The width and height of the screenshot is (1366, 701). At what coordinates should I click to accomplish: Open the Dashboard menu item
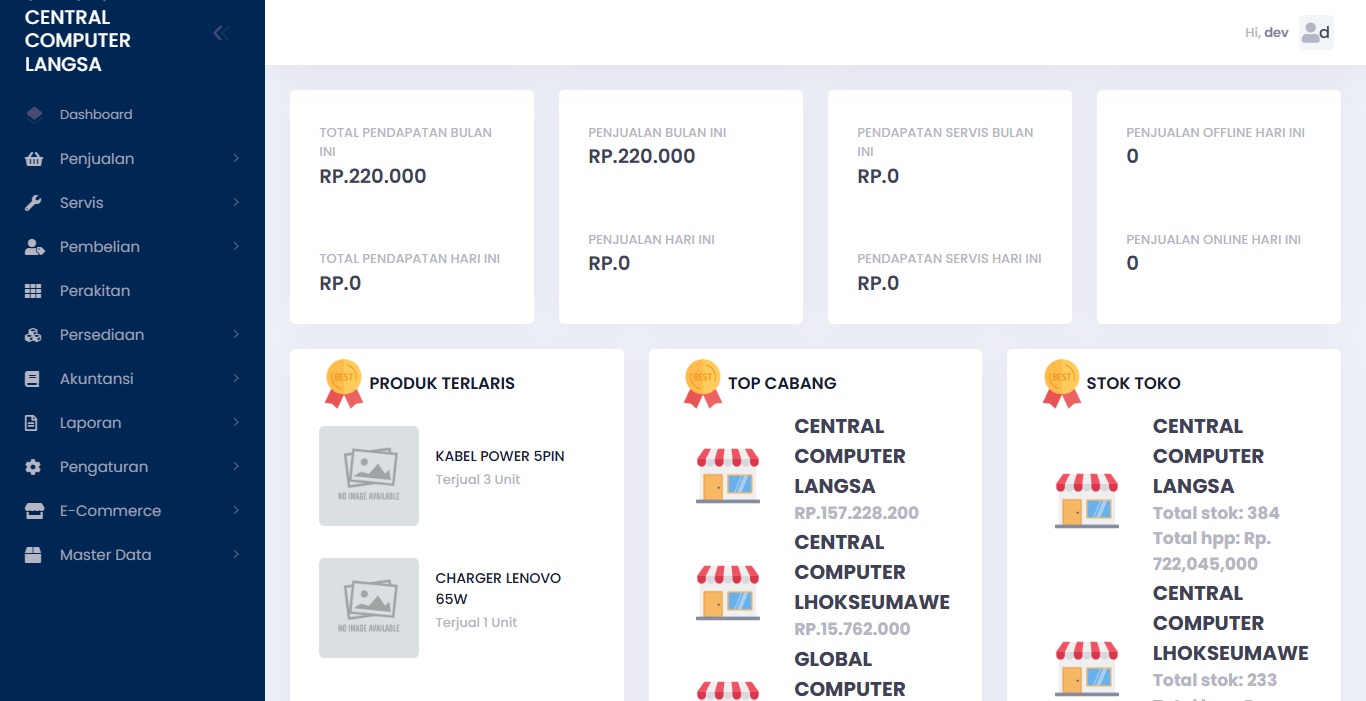click(x=96, y=115)
